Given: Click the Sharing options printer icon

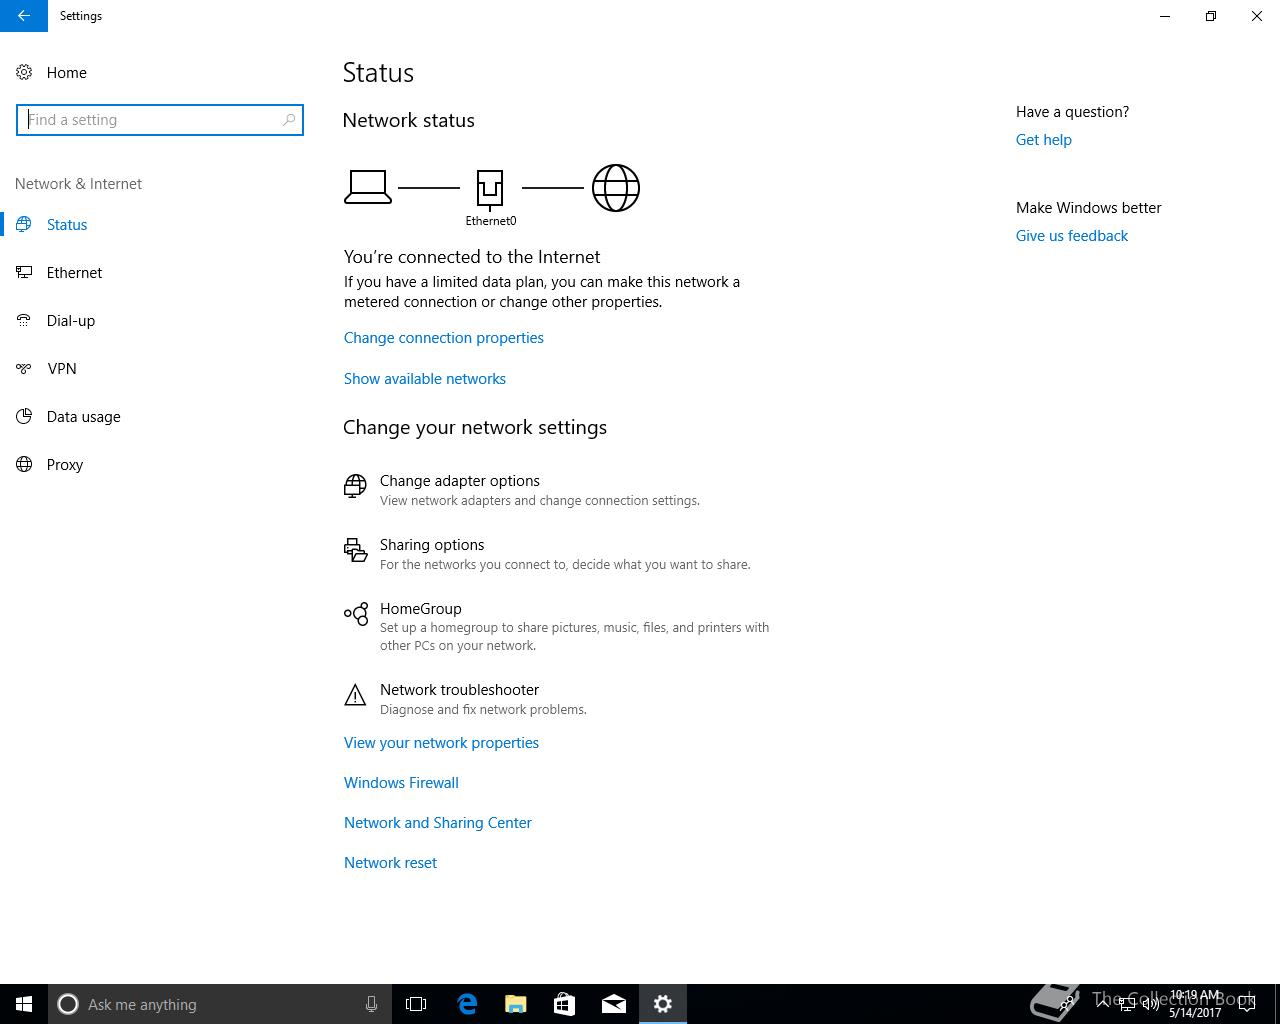Looking at the screenshot, I should pyautogui.click(x=355, y=550).
